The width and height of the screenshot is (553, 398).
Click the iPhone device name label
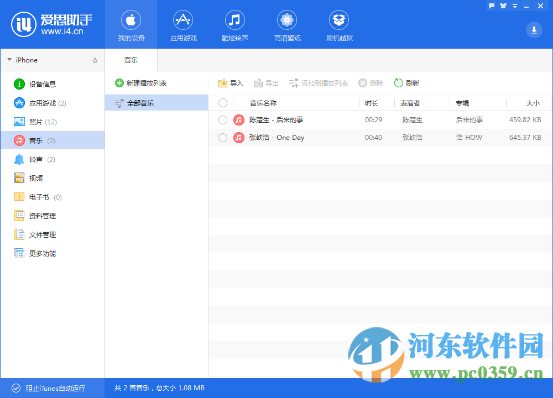pos(26,60)
